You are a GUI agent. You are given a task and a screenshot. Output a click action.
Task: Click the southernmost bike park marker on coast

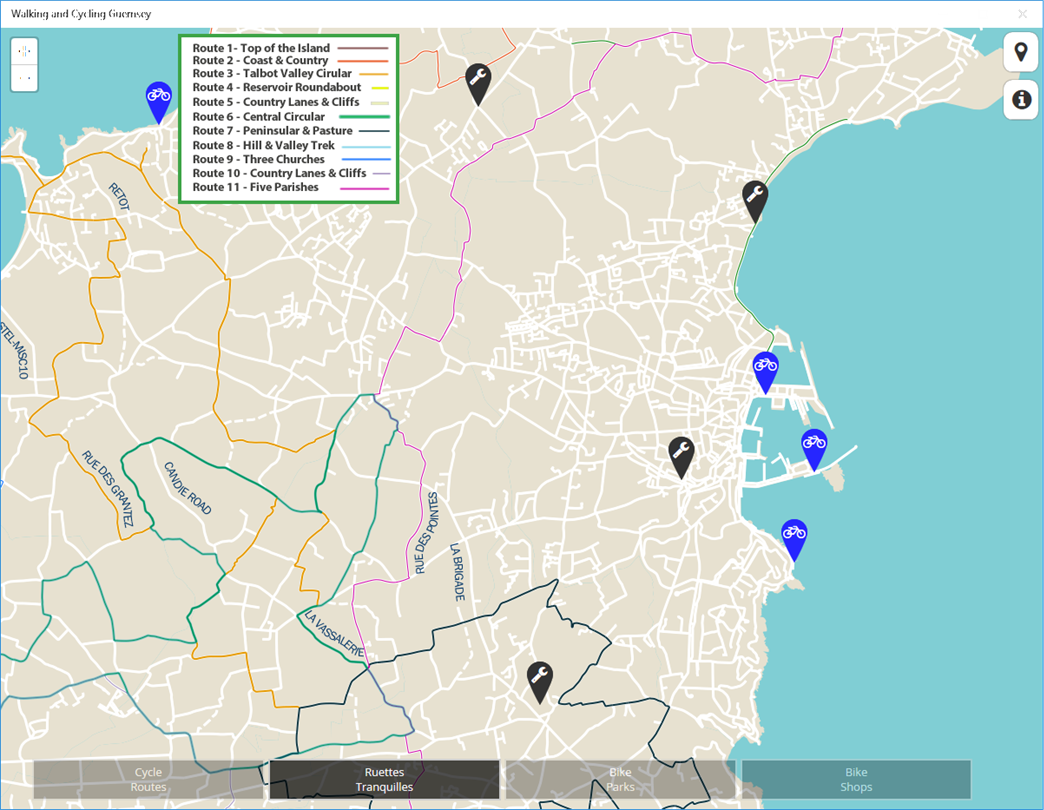pos(794,540)
